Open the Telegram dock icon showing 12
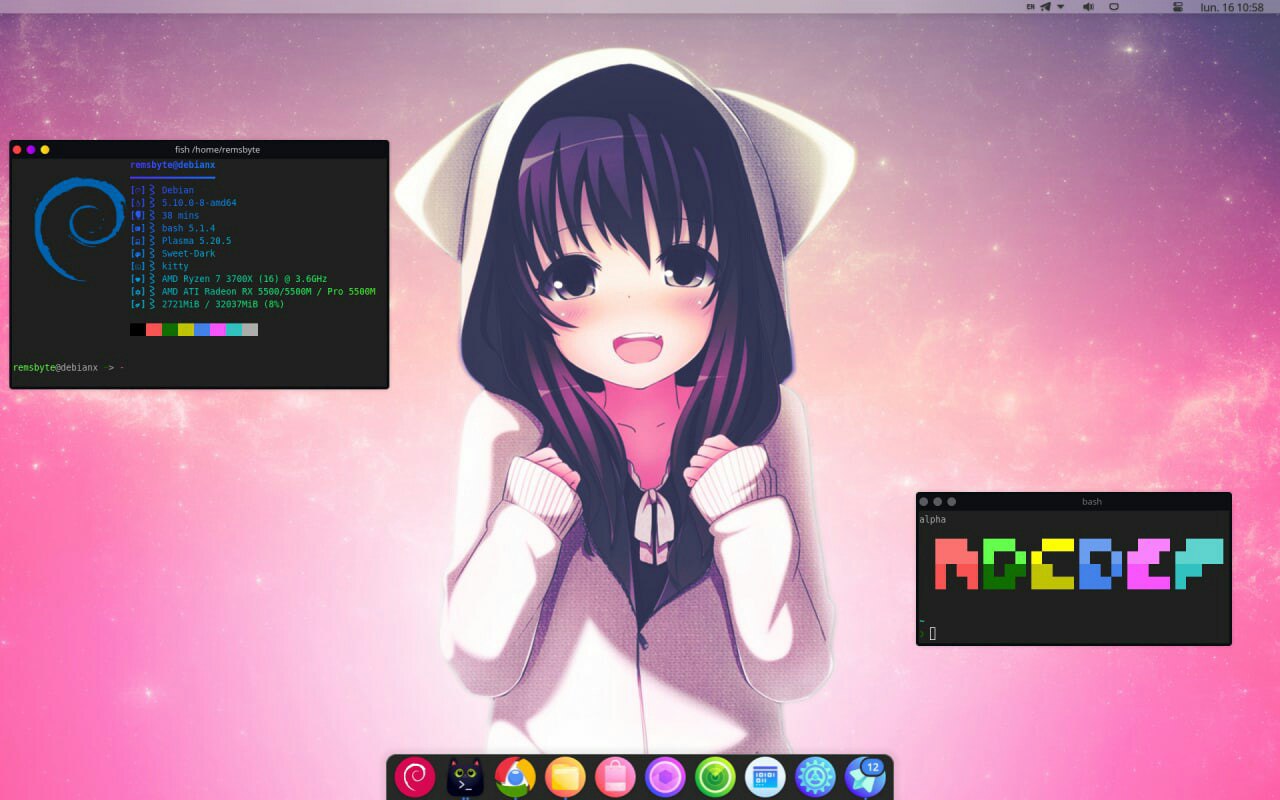This screenshot has height=800, width=1280. pyautogui.click(x=865, y=777)
